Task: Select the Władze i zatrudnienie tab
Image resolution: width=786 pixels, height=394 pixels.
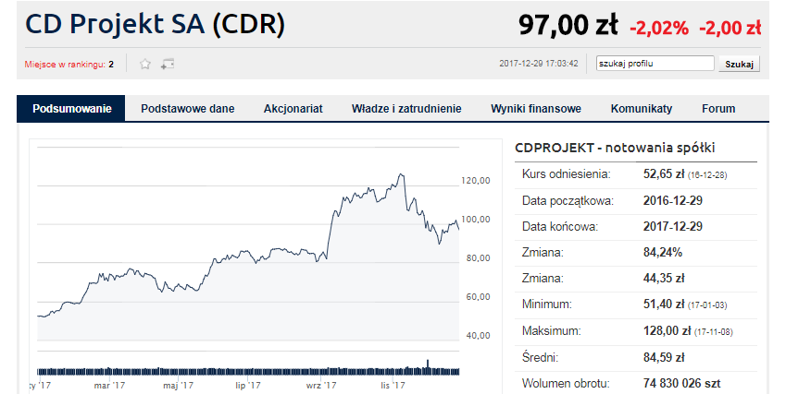Action: tap(407, 108)
